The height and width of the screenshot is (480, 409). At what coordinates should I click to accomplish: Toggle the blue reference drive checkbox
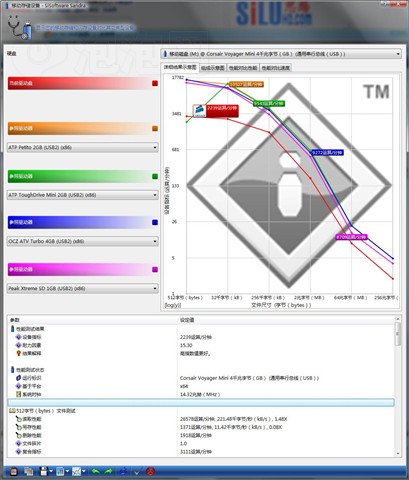click(x=155, y=222)
